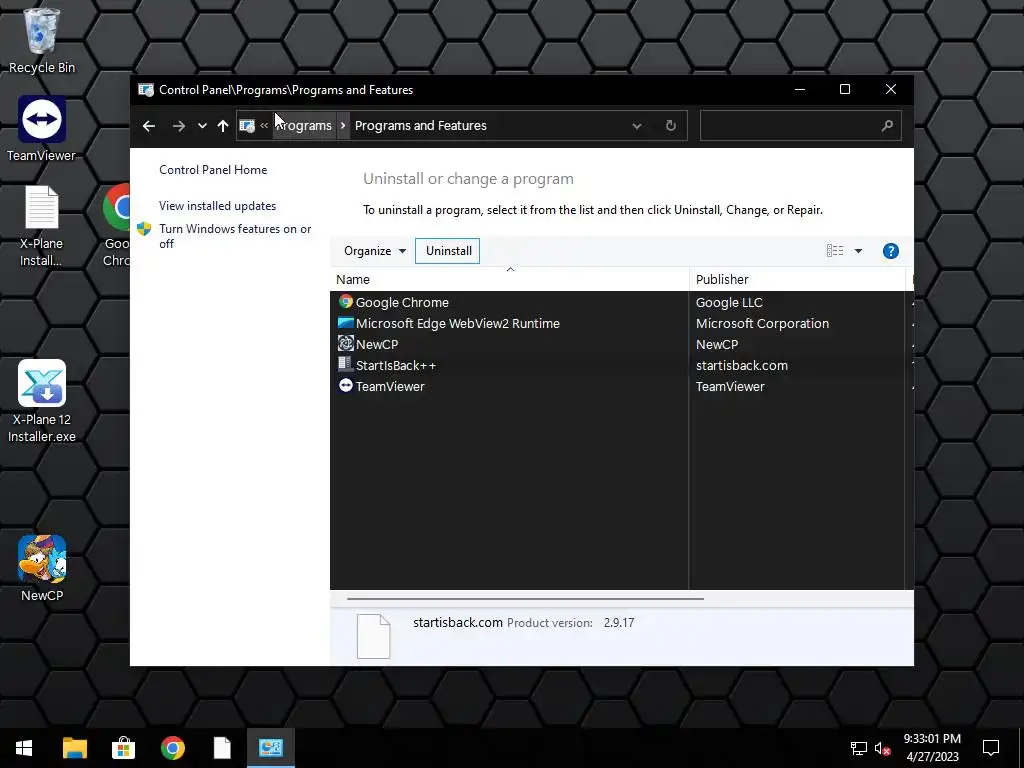Expand the address bar history dropdown
Viewport: 1024px width, 768px height.
(x=637, y=125)
